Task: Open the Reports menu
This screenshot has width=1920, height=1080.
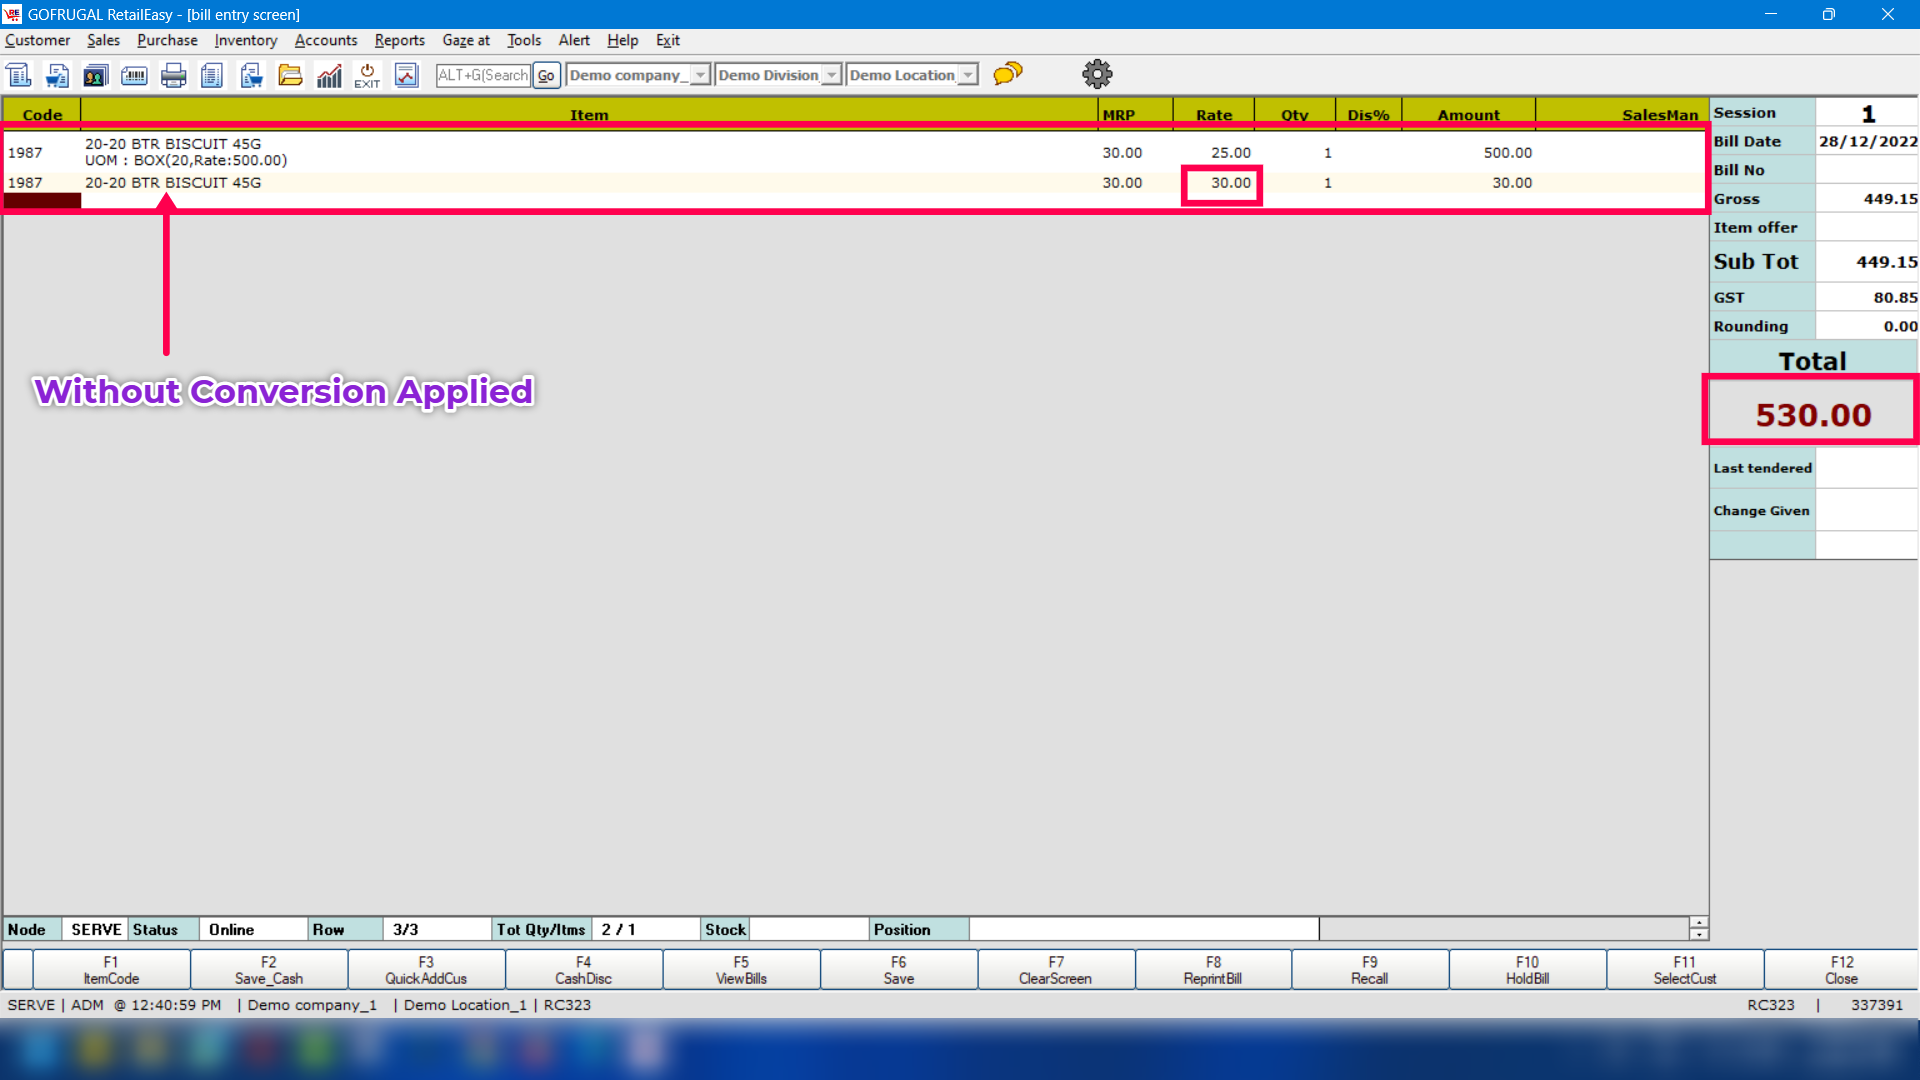Action: (399, 40)
